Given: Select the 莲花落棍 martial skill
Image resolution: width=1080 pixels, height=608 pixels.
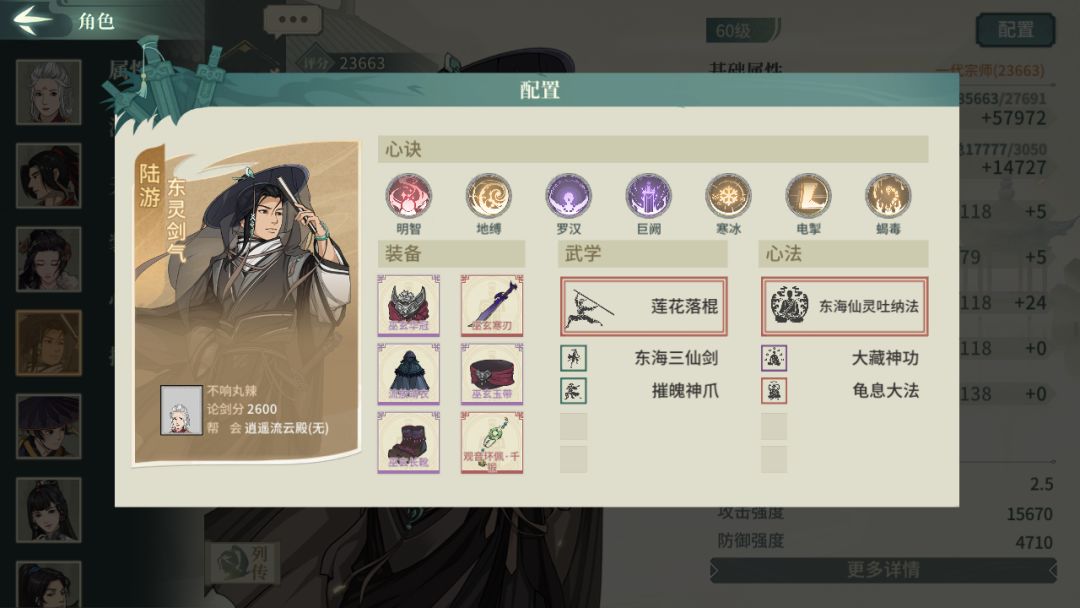Looking at the screenshot, I should pos(643,306).
